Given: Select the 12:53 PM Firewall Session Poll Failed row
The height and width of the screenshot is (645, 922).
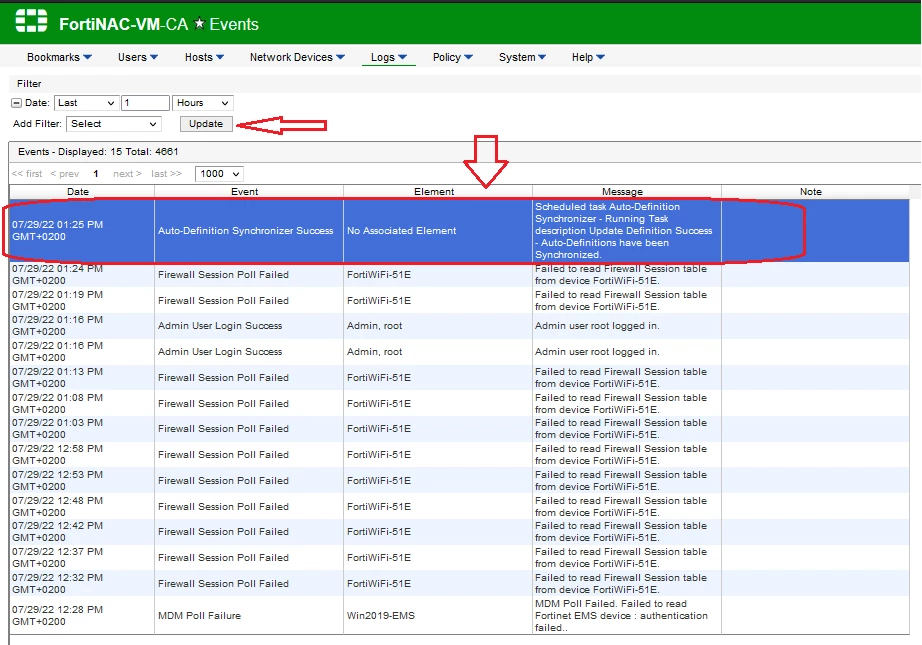Looking at the screenshot, I should tap(459, 480).
